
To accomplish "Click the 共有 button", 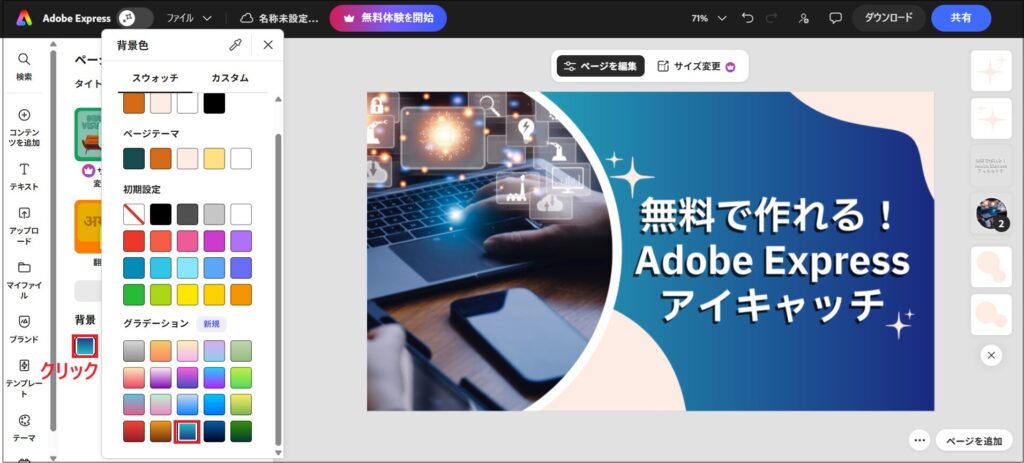I will pos(961,18).
